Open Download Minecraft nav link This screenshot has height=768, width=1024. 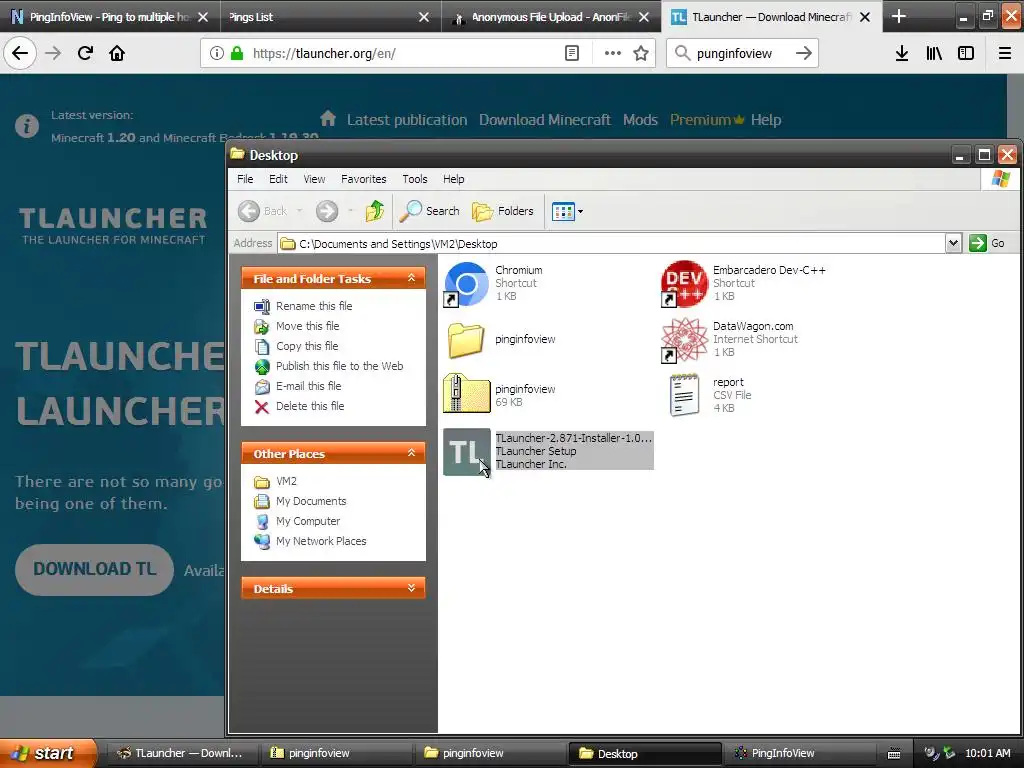click(x=545, y=120)
